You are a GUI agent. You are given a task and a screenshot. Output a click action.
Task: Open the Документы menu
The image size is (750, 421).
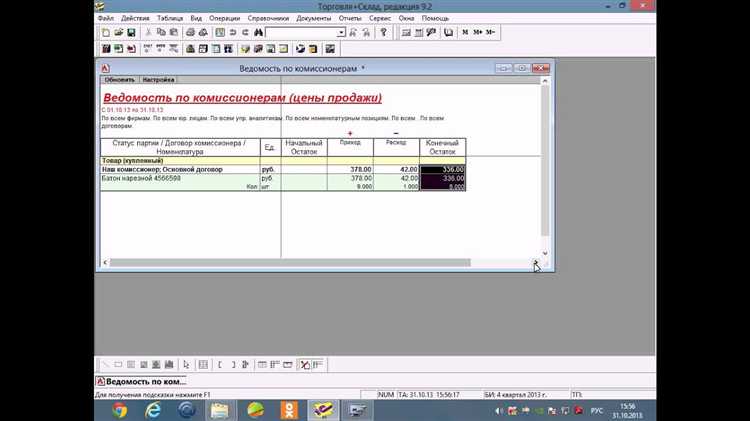[313, 18]
